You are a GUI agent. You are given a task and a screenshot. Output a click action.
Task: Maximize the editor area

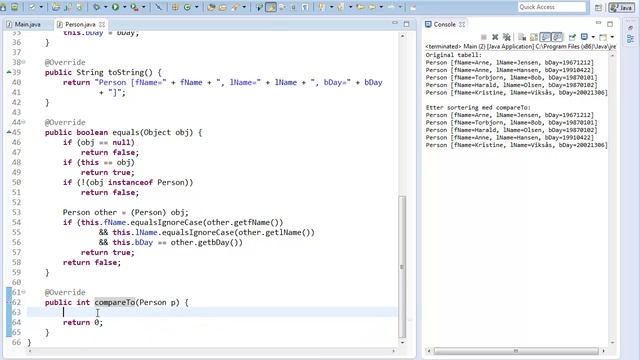point(406,24)
